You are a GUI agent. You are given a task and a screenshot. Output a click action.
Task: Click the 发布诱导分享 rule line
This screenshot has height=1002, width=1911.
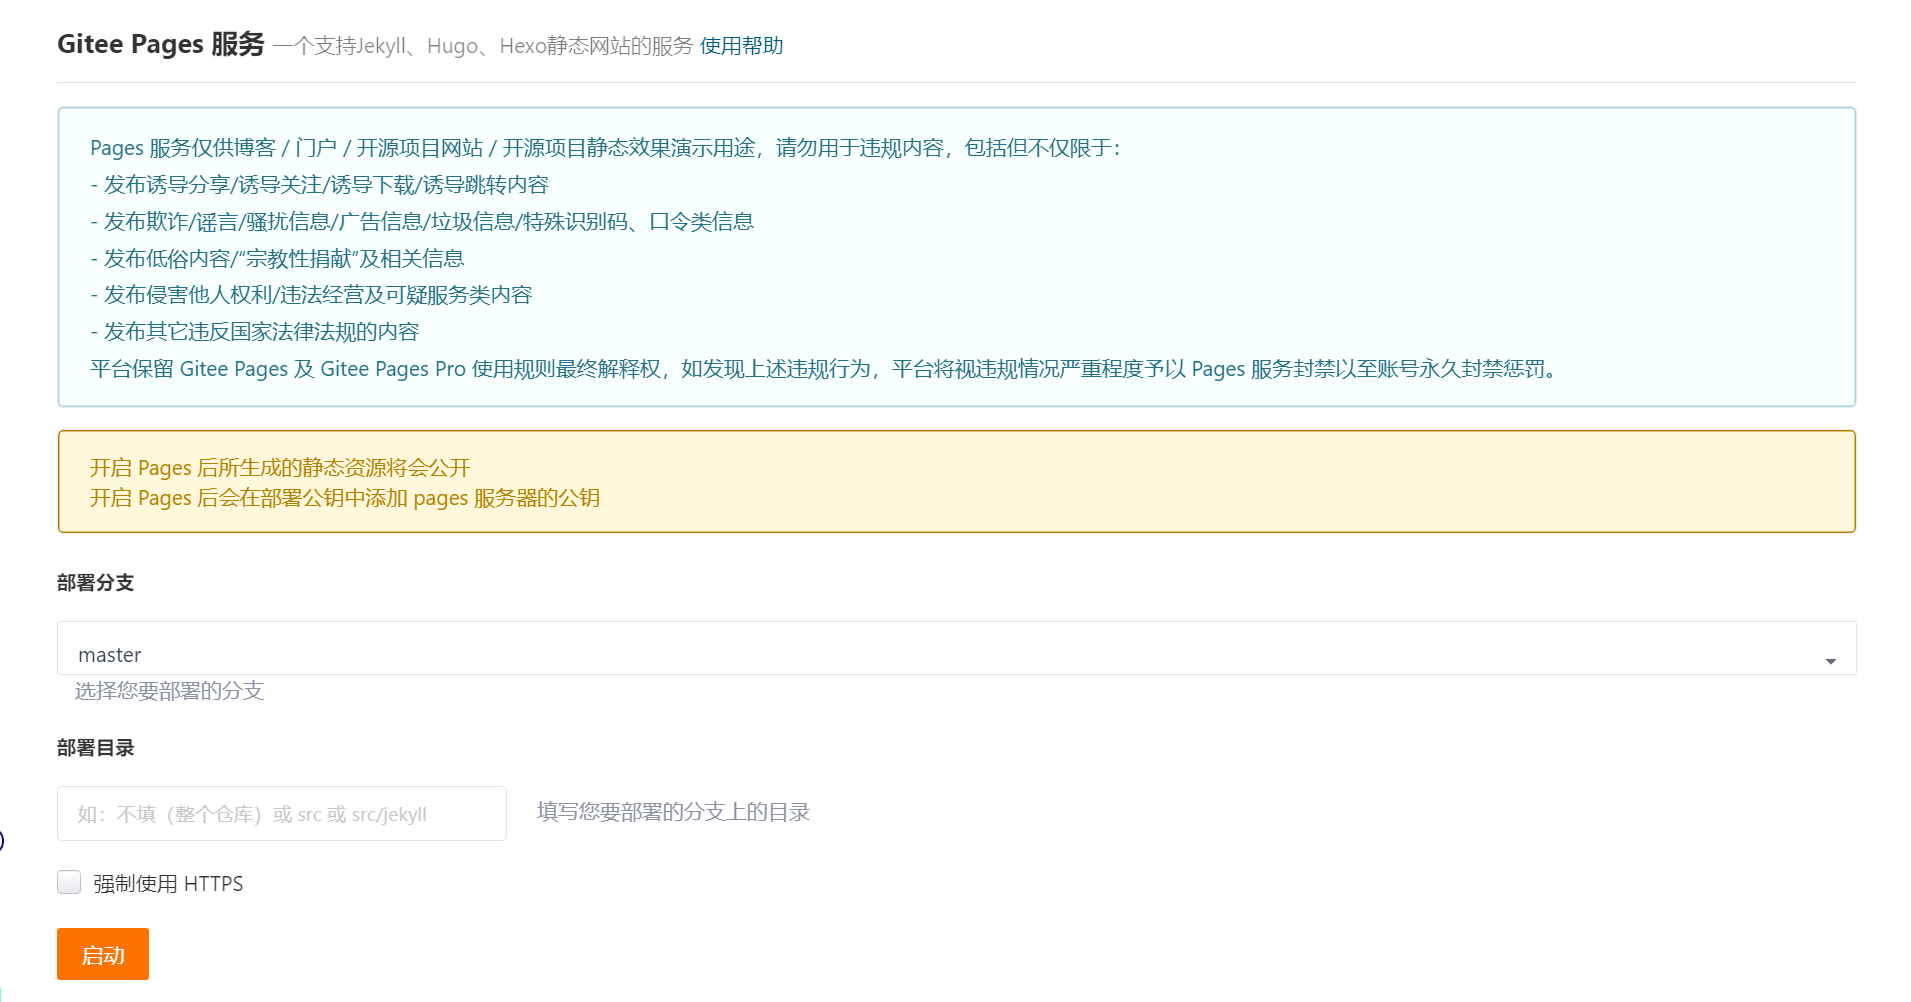click(319, 185)
